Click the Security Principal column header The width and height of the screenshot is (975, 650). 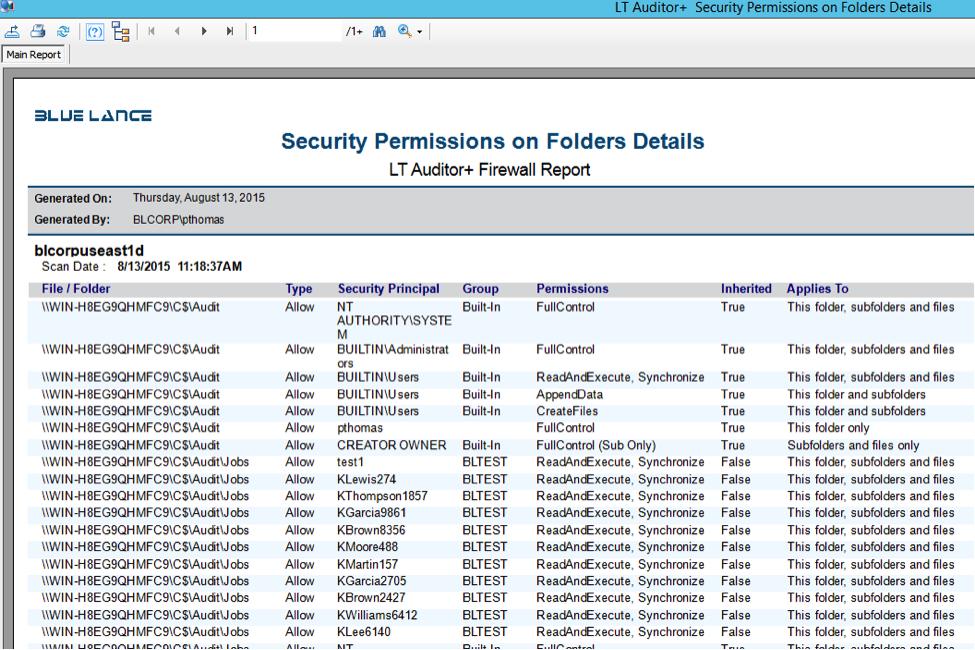[x=389, y=289]
